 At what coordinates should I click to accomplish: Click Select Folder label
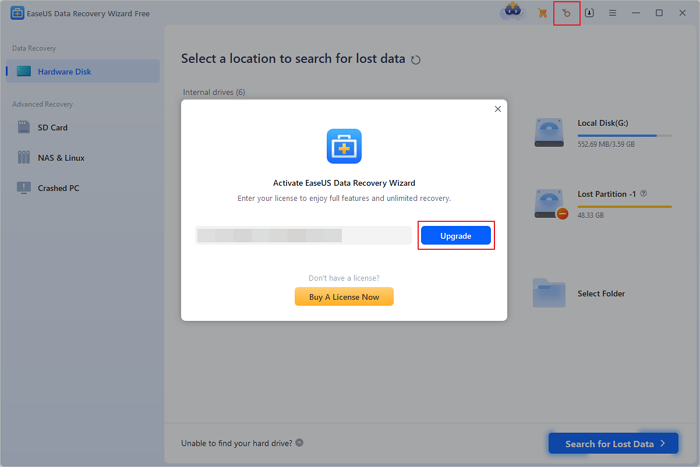pyautogui.click(x=601, y=293)
